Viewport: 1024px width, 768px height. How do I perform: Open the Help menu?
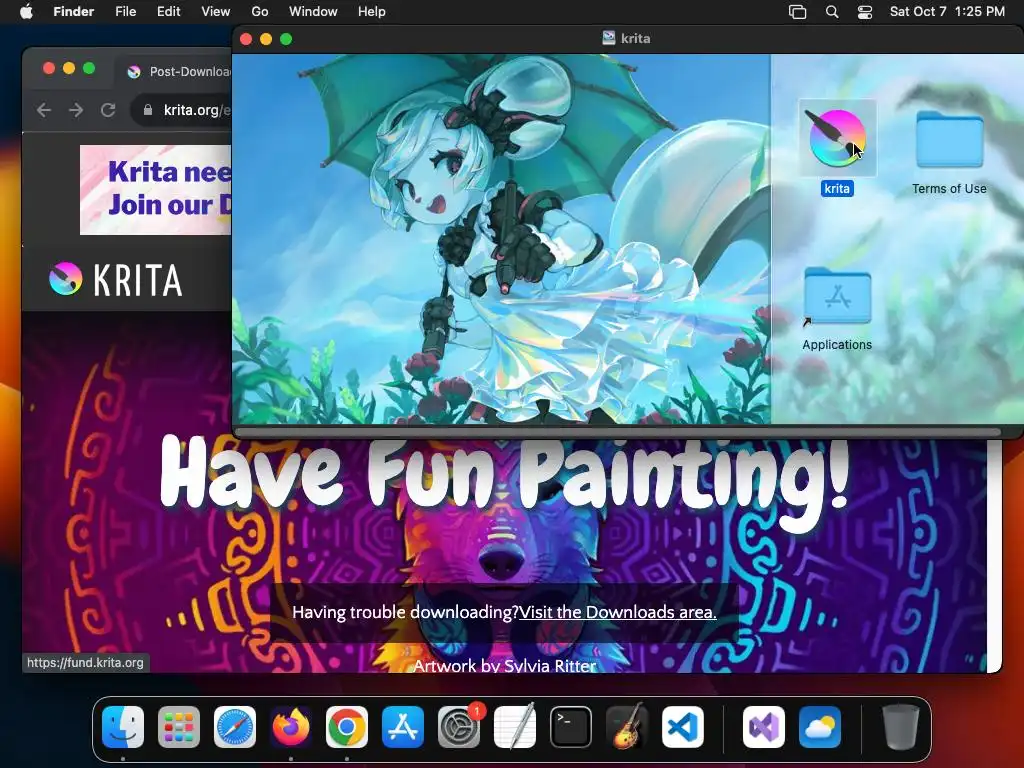point(372,12)
